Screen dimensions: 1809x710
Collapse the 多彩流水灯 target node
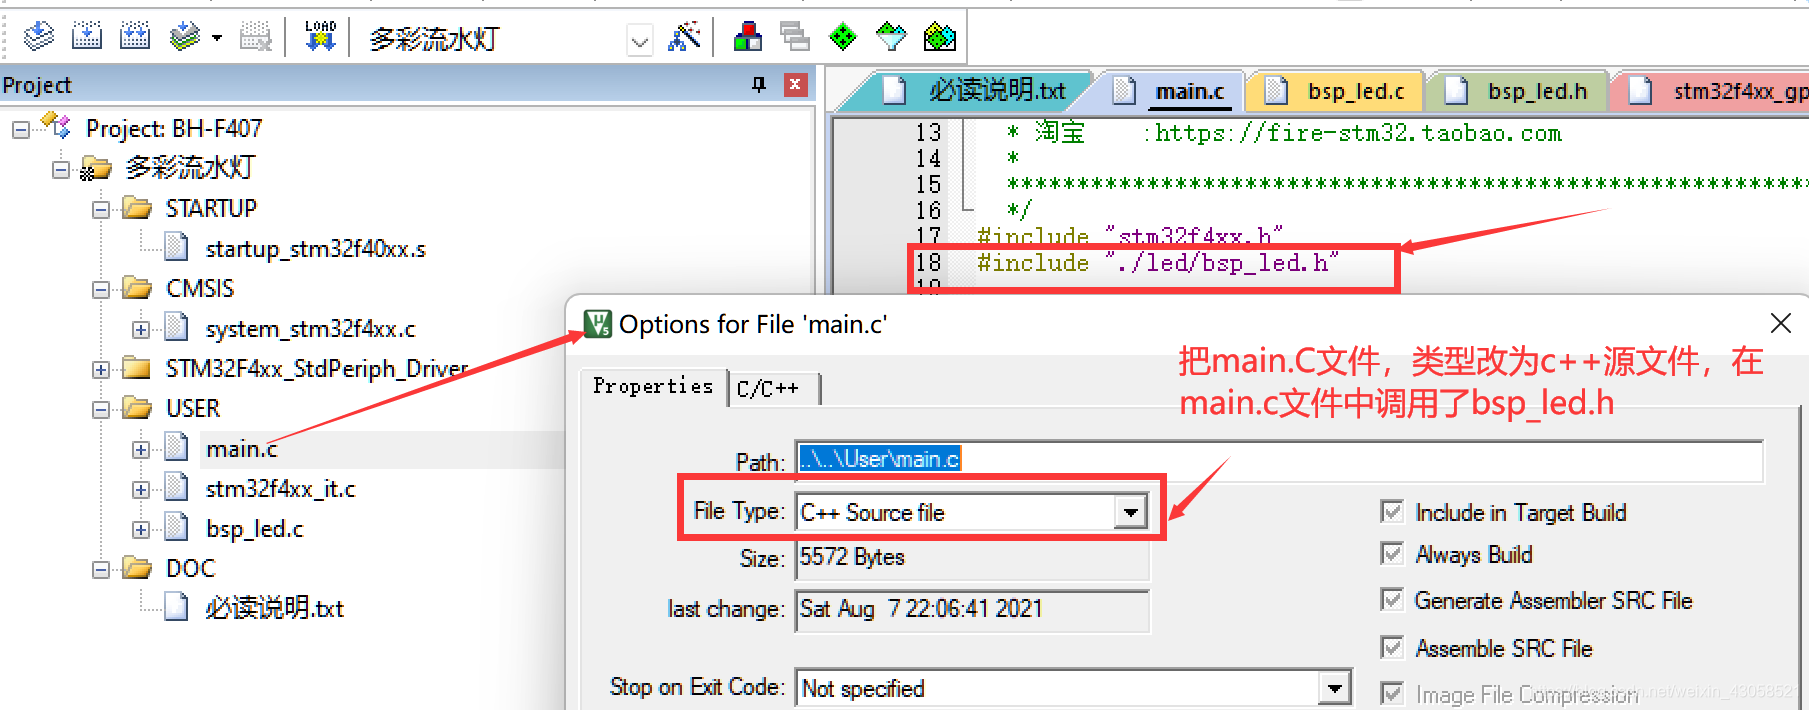61,169
